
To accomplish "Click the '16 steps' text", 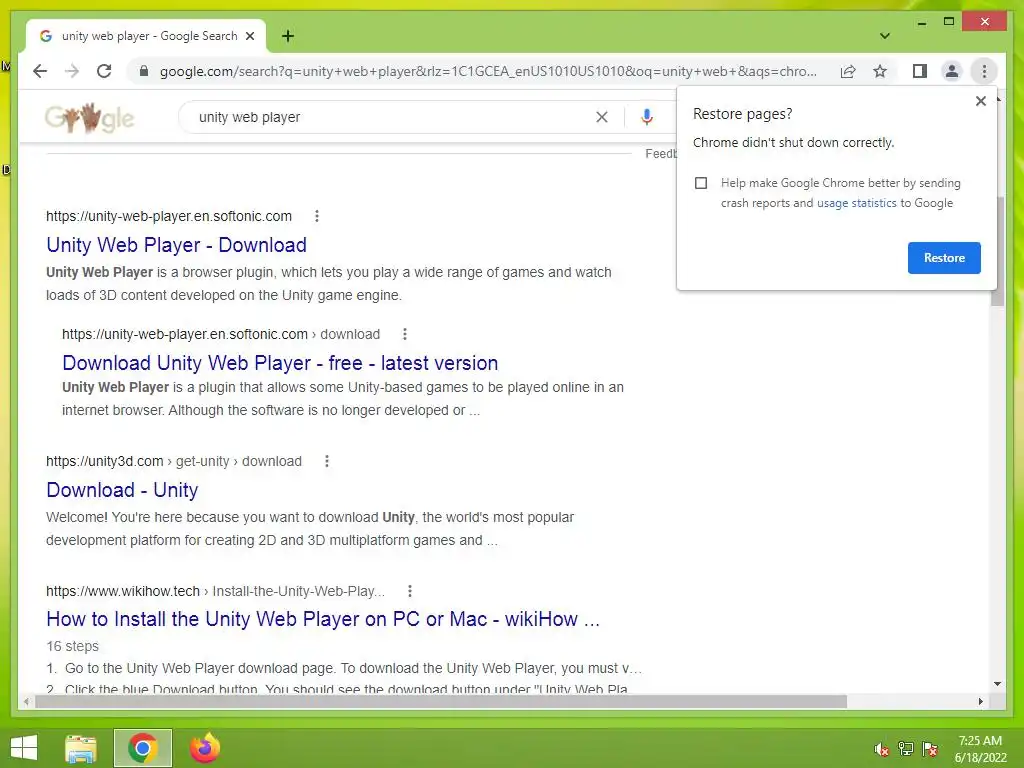I will click(x=72, y=646).
